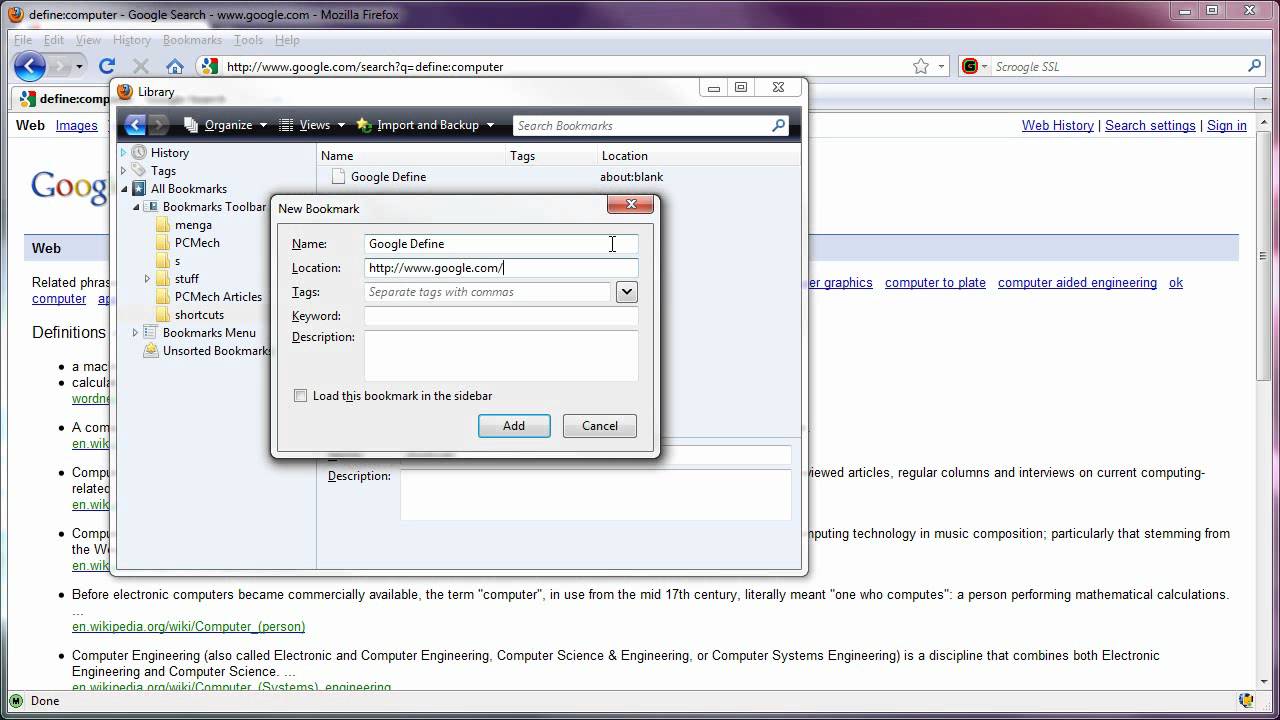This screenshot has width=1280, height=720.
Task: Click the Google site favicon in URL bar
Action: click(209, 66)
